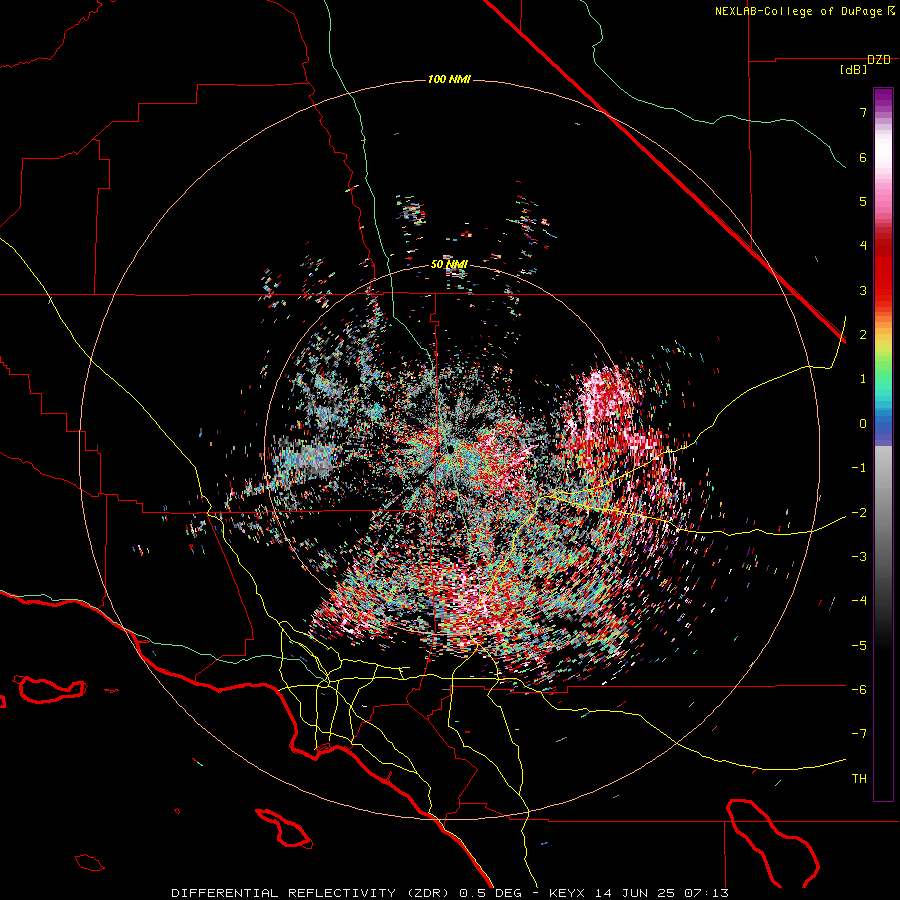
Task: Click the -6 value on color scale
Action: point(859,690)
